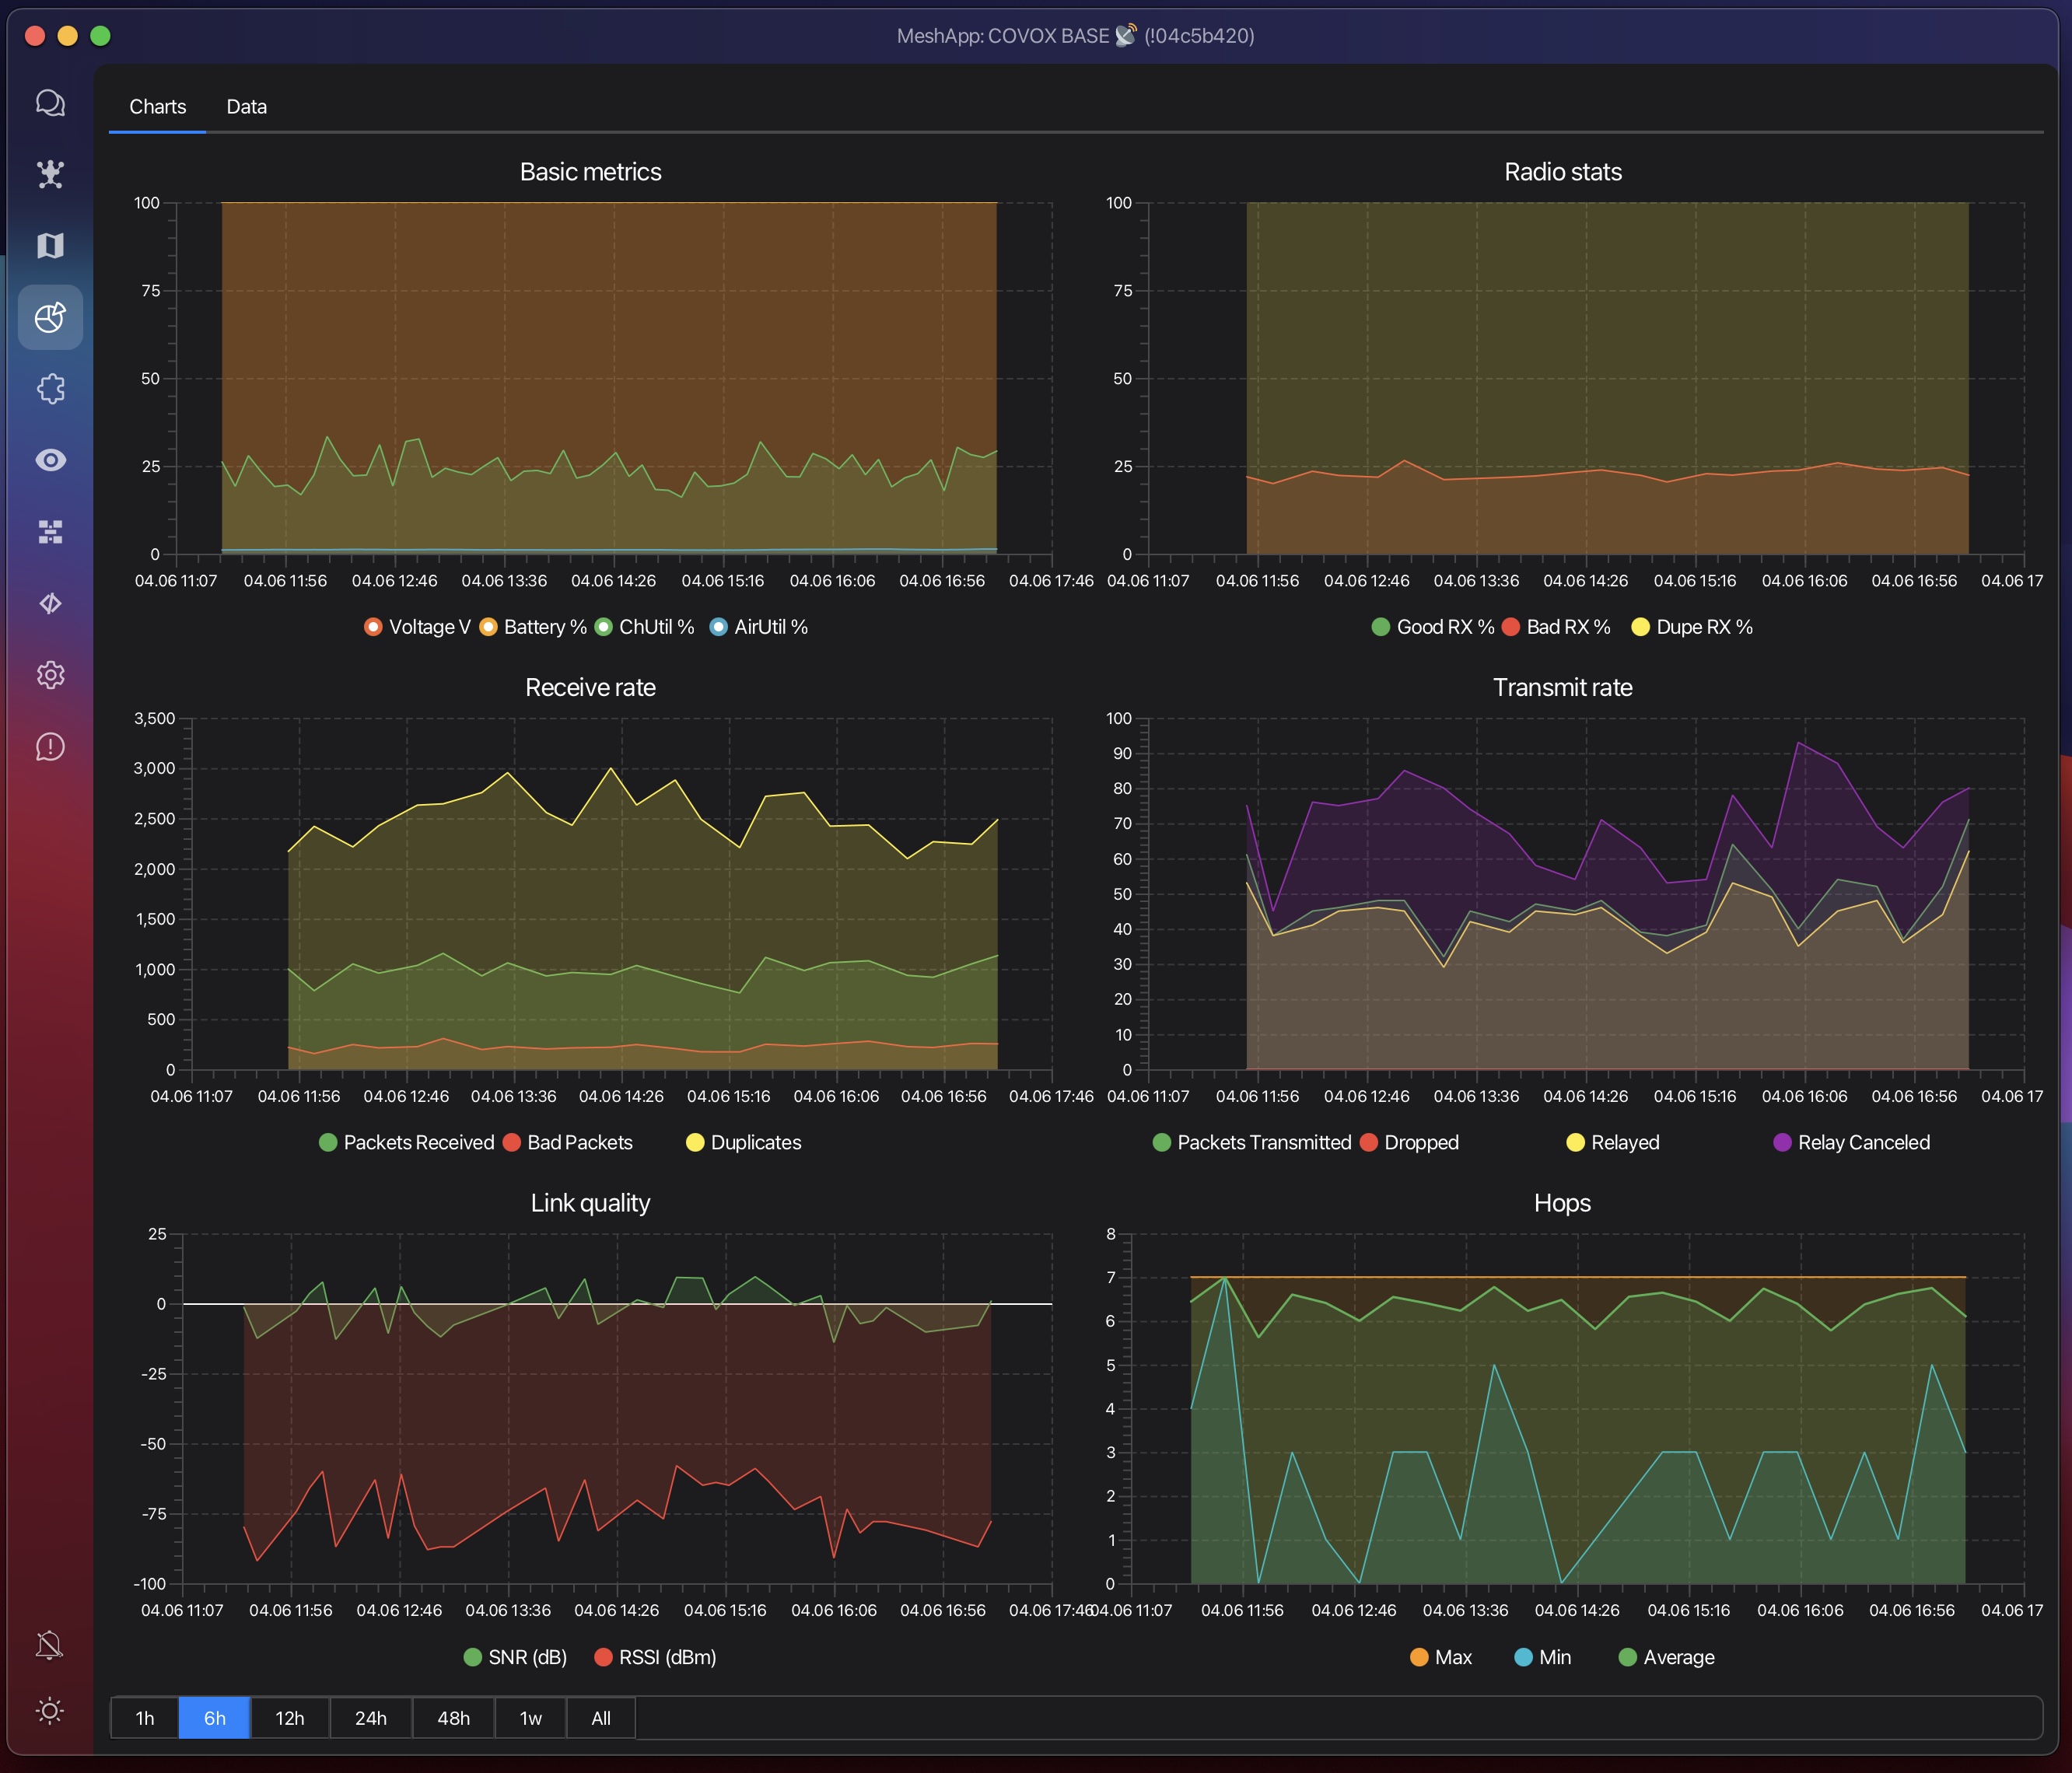This screenshot has height=1773, width=2072.
Task: Open the chat messages sidebar icon
Action: tap(50, 103)
